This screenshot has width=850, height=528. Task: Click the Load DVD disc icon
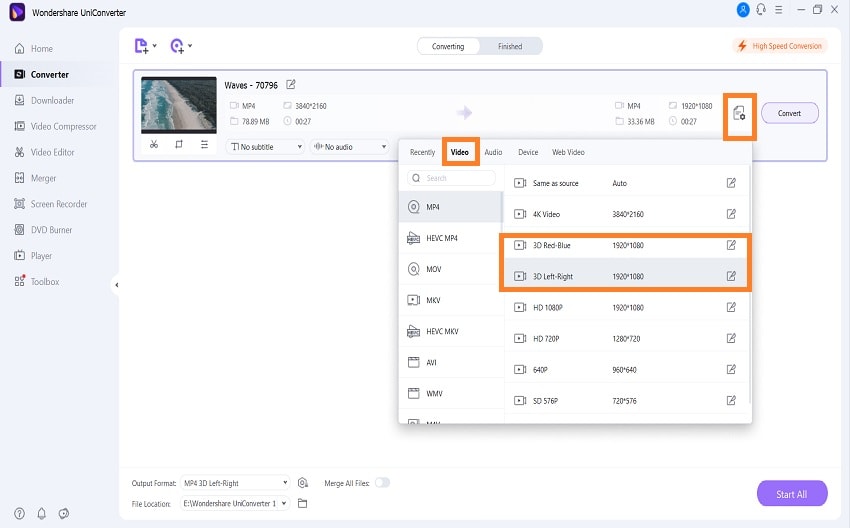[177, 46]
